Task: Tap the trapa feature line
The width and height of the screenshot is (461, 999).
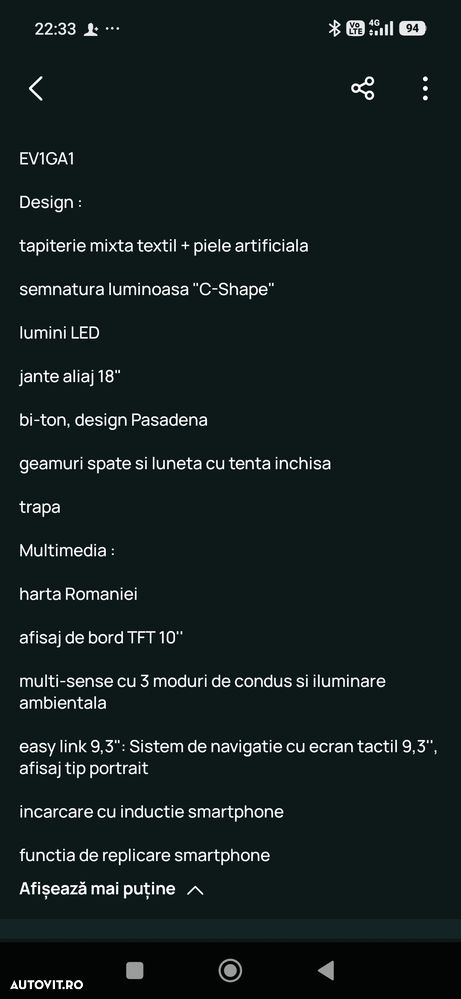Action: pos(39,508)
